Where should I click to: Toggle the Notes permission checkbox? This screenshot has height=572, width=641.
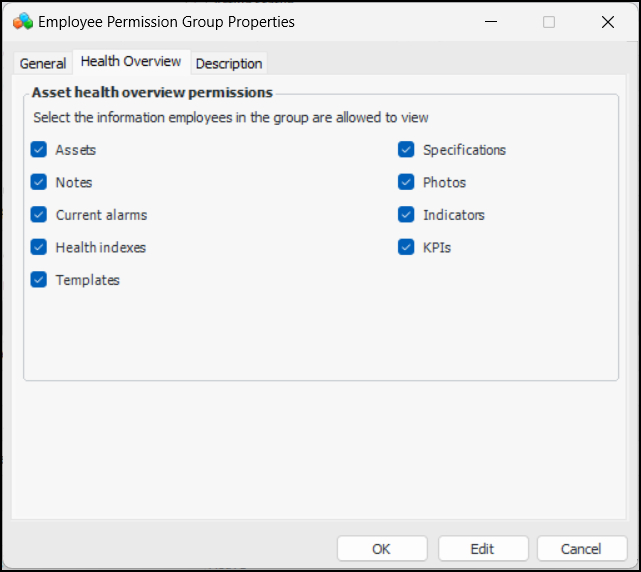(x=39, y=182)
